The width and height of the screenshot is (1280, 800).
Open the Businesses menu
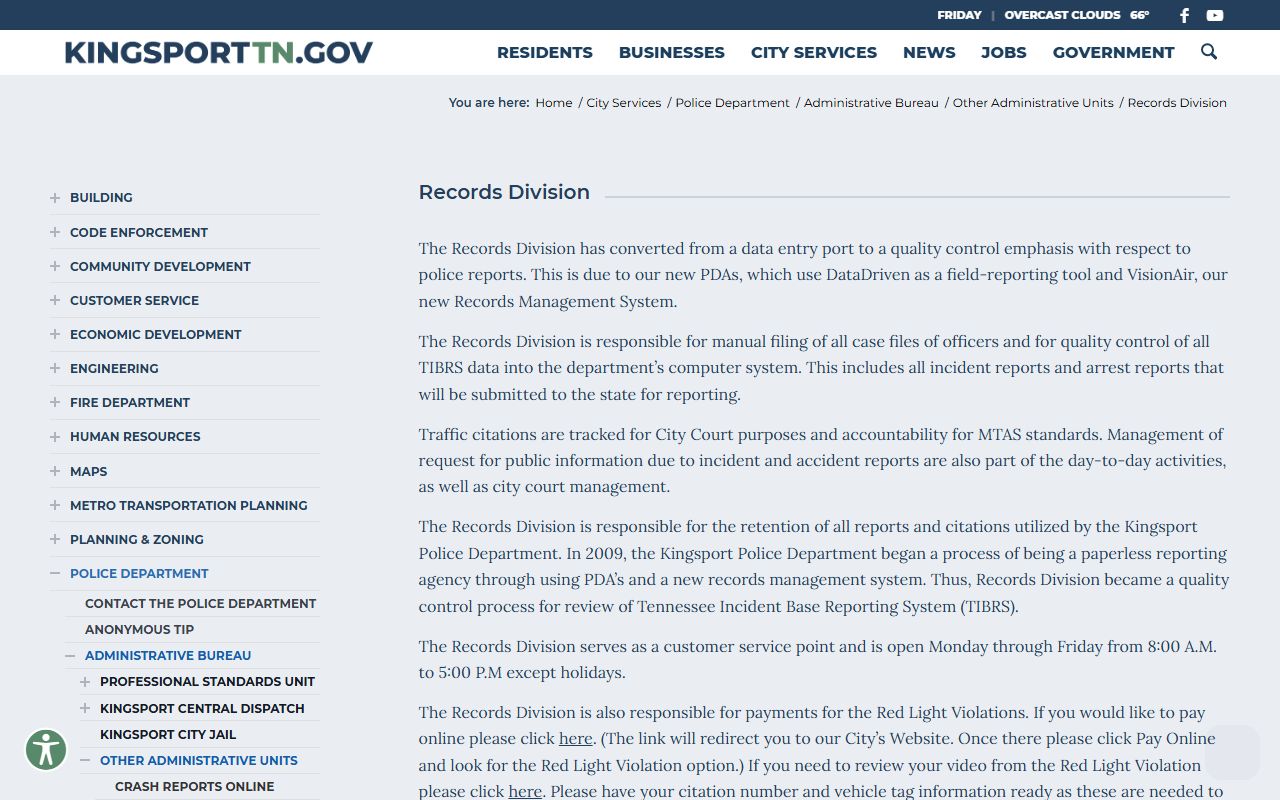click(x=672, y=52)
